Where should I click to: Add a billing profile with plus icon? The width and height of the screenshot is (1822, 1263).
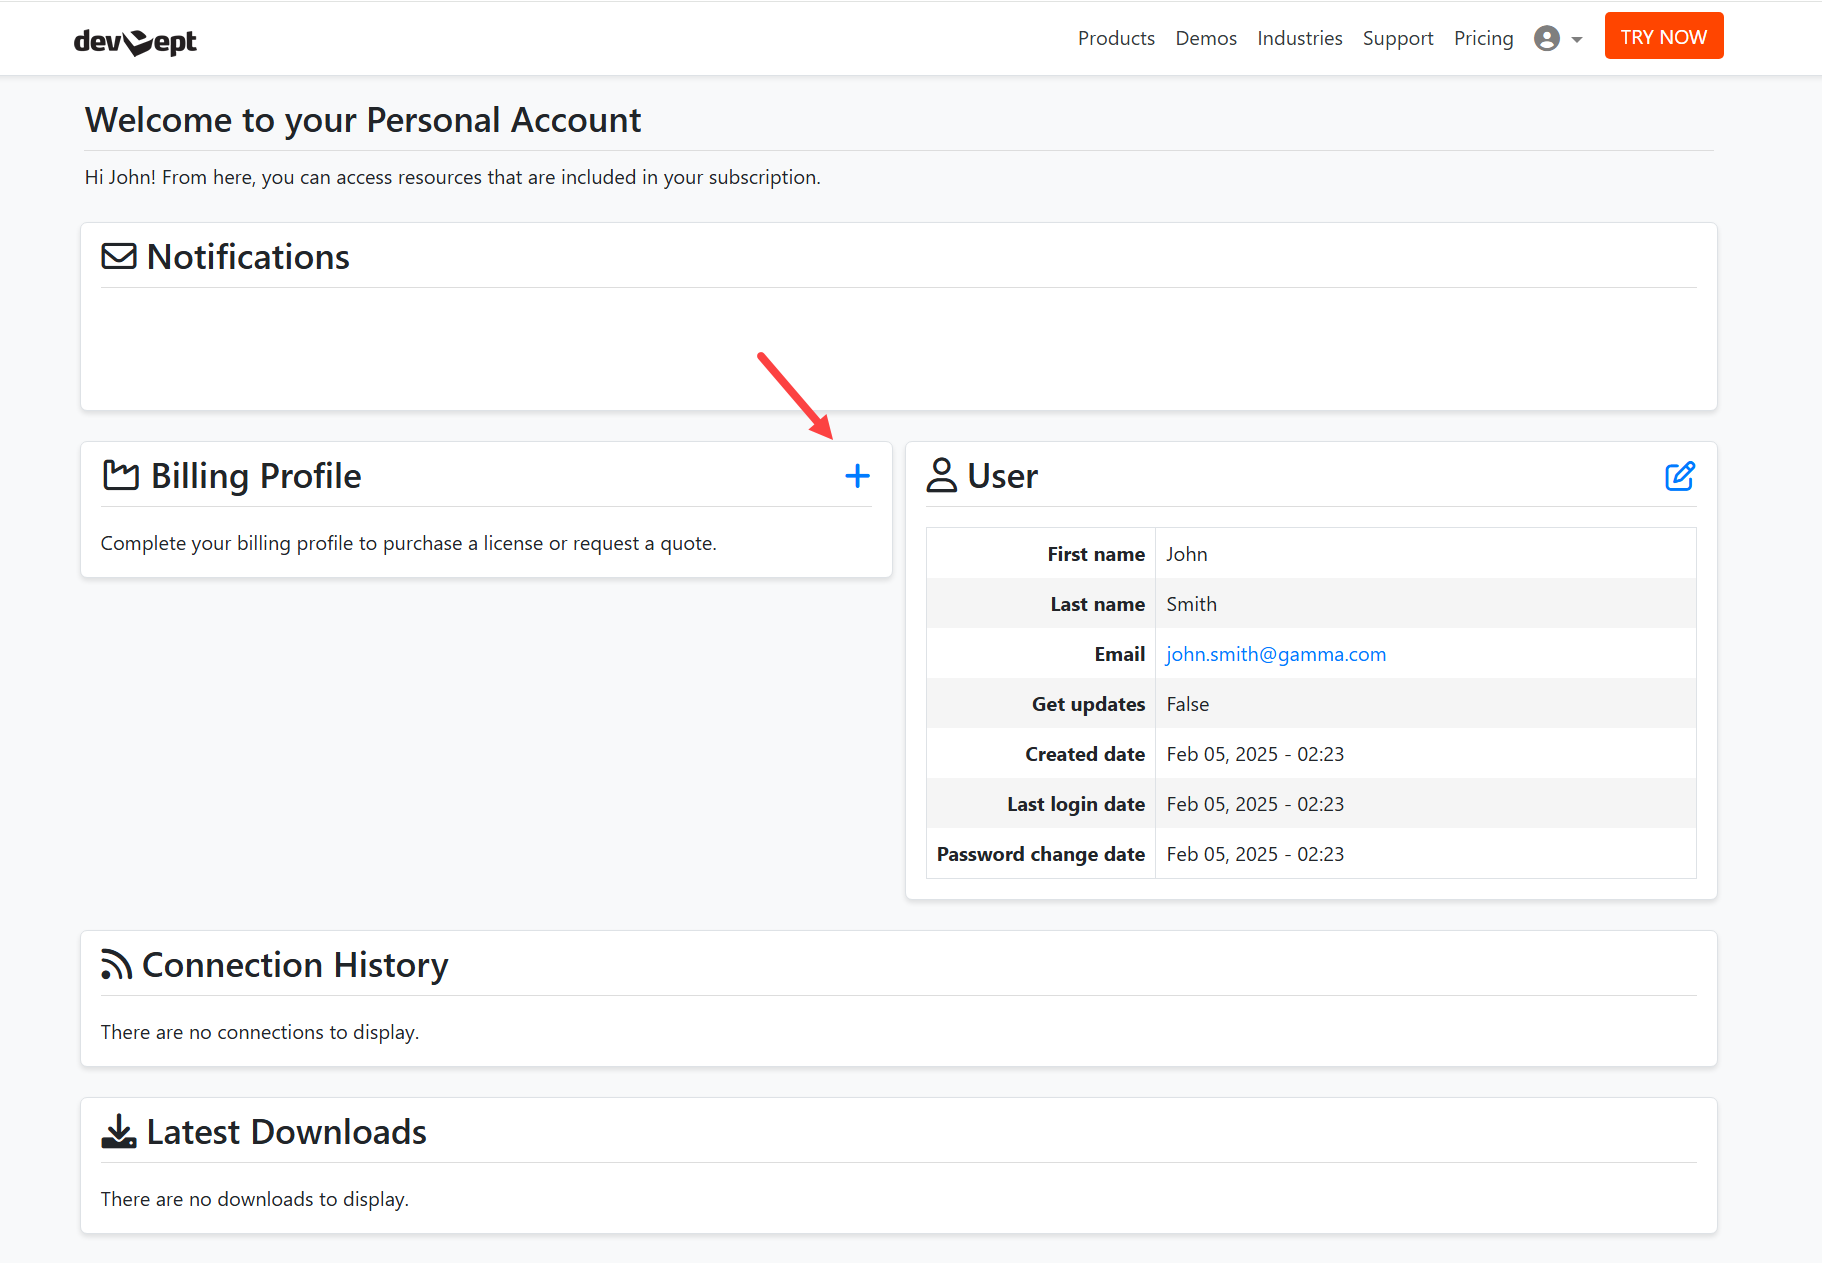pyautogui.click(x=857, y=476)
